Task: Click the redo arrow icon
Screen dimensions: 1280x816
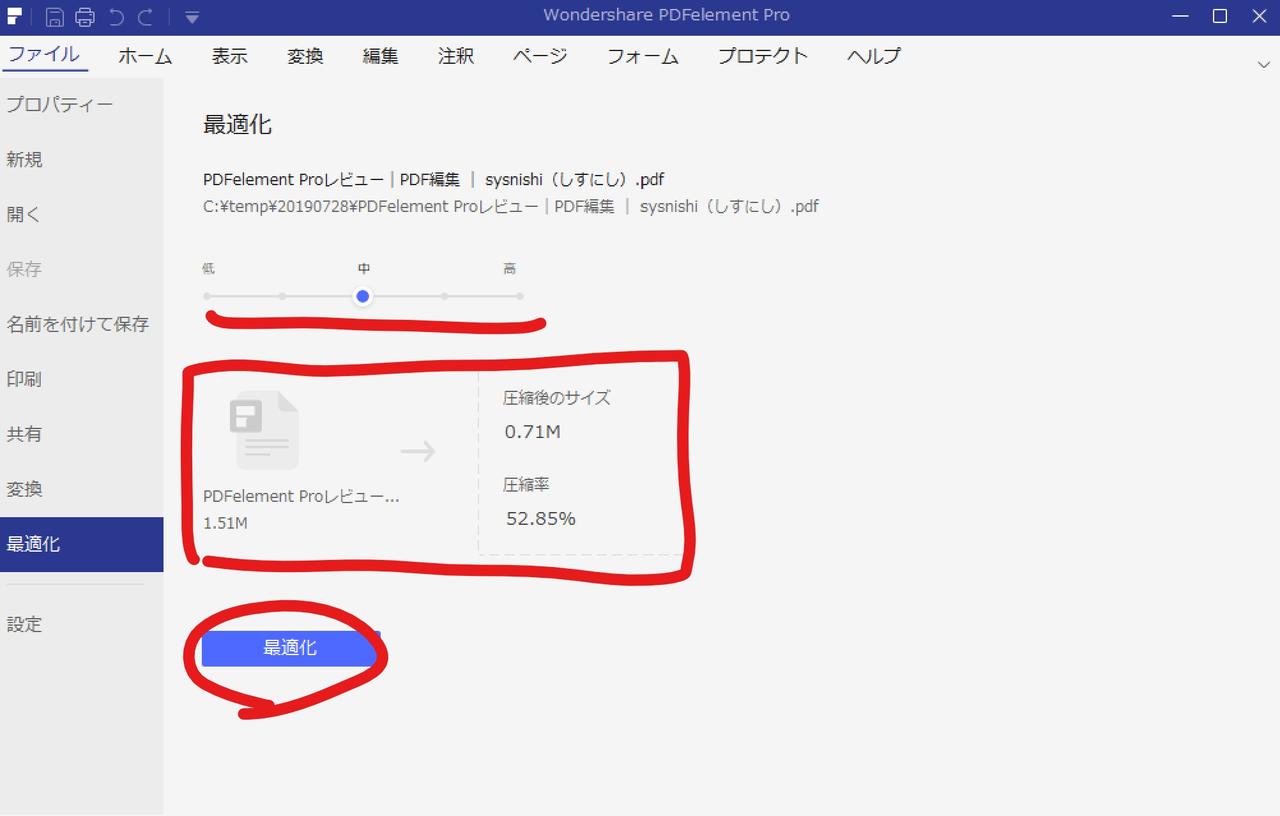Action: click(145, 16)
